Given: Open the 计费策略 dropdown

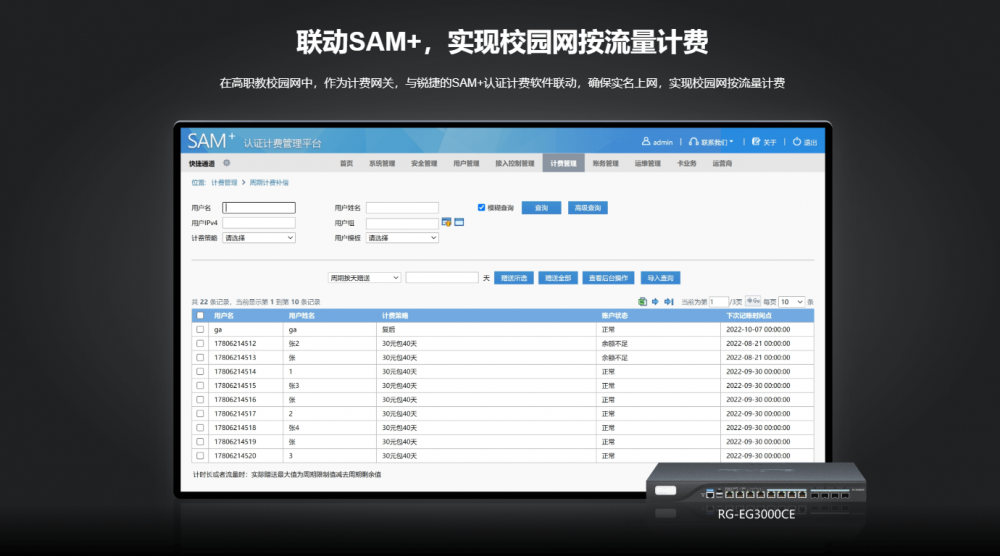Looking at the screenshot, I should point(259,238).
